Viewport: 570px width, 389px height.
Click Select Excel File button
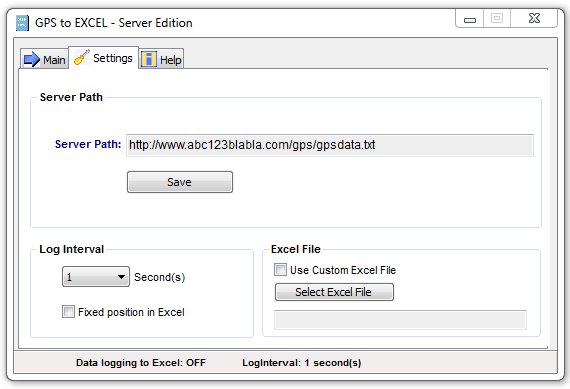(x=334, y=292)
